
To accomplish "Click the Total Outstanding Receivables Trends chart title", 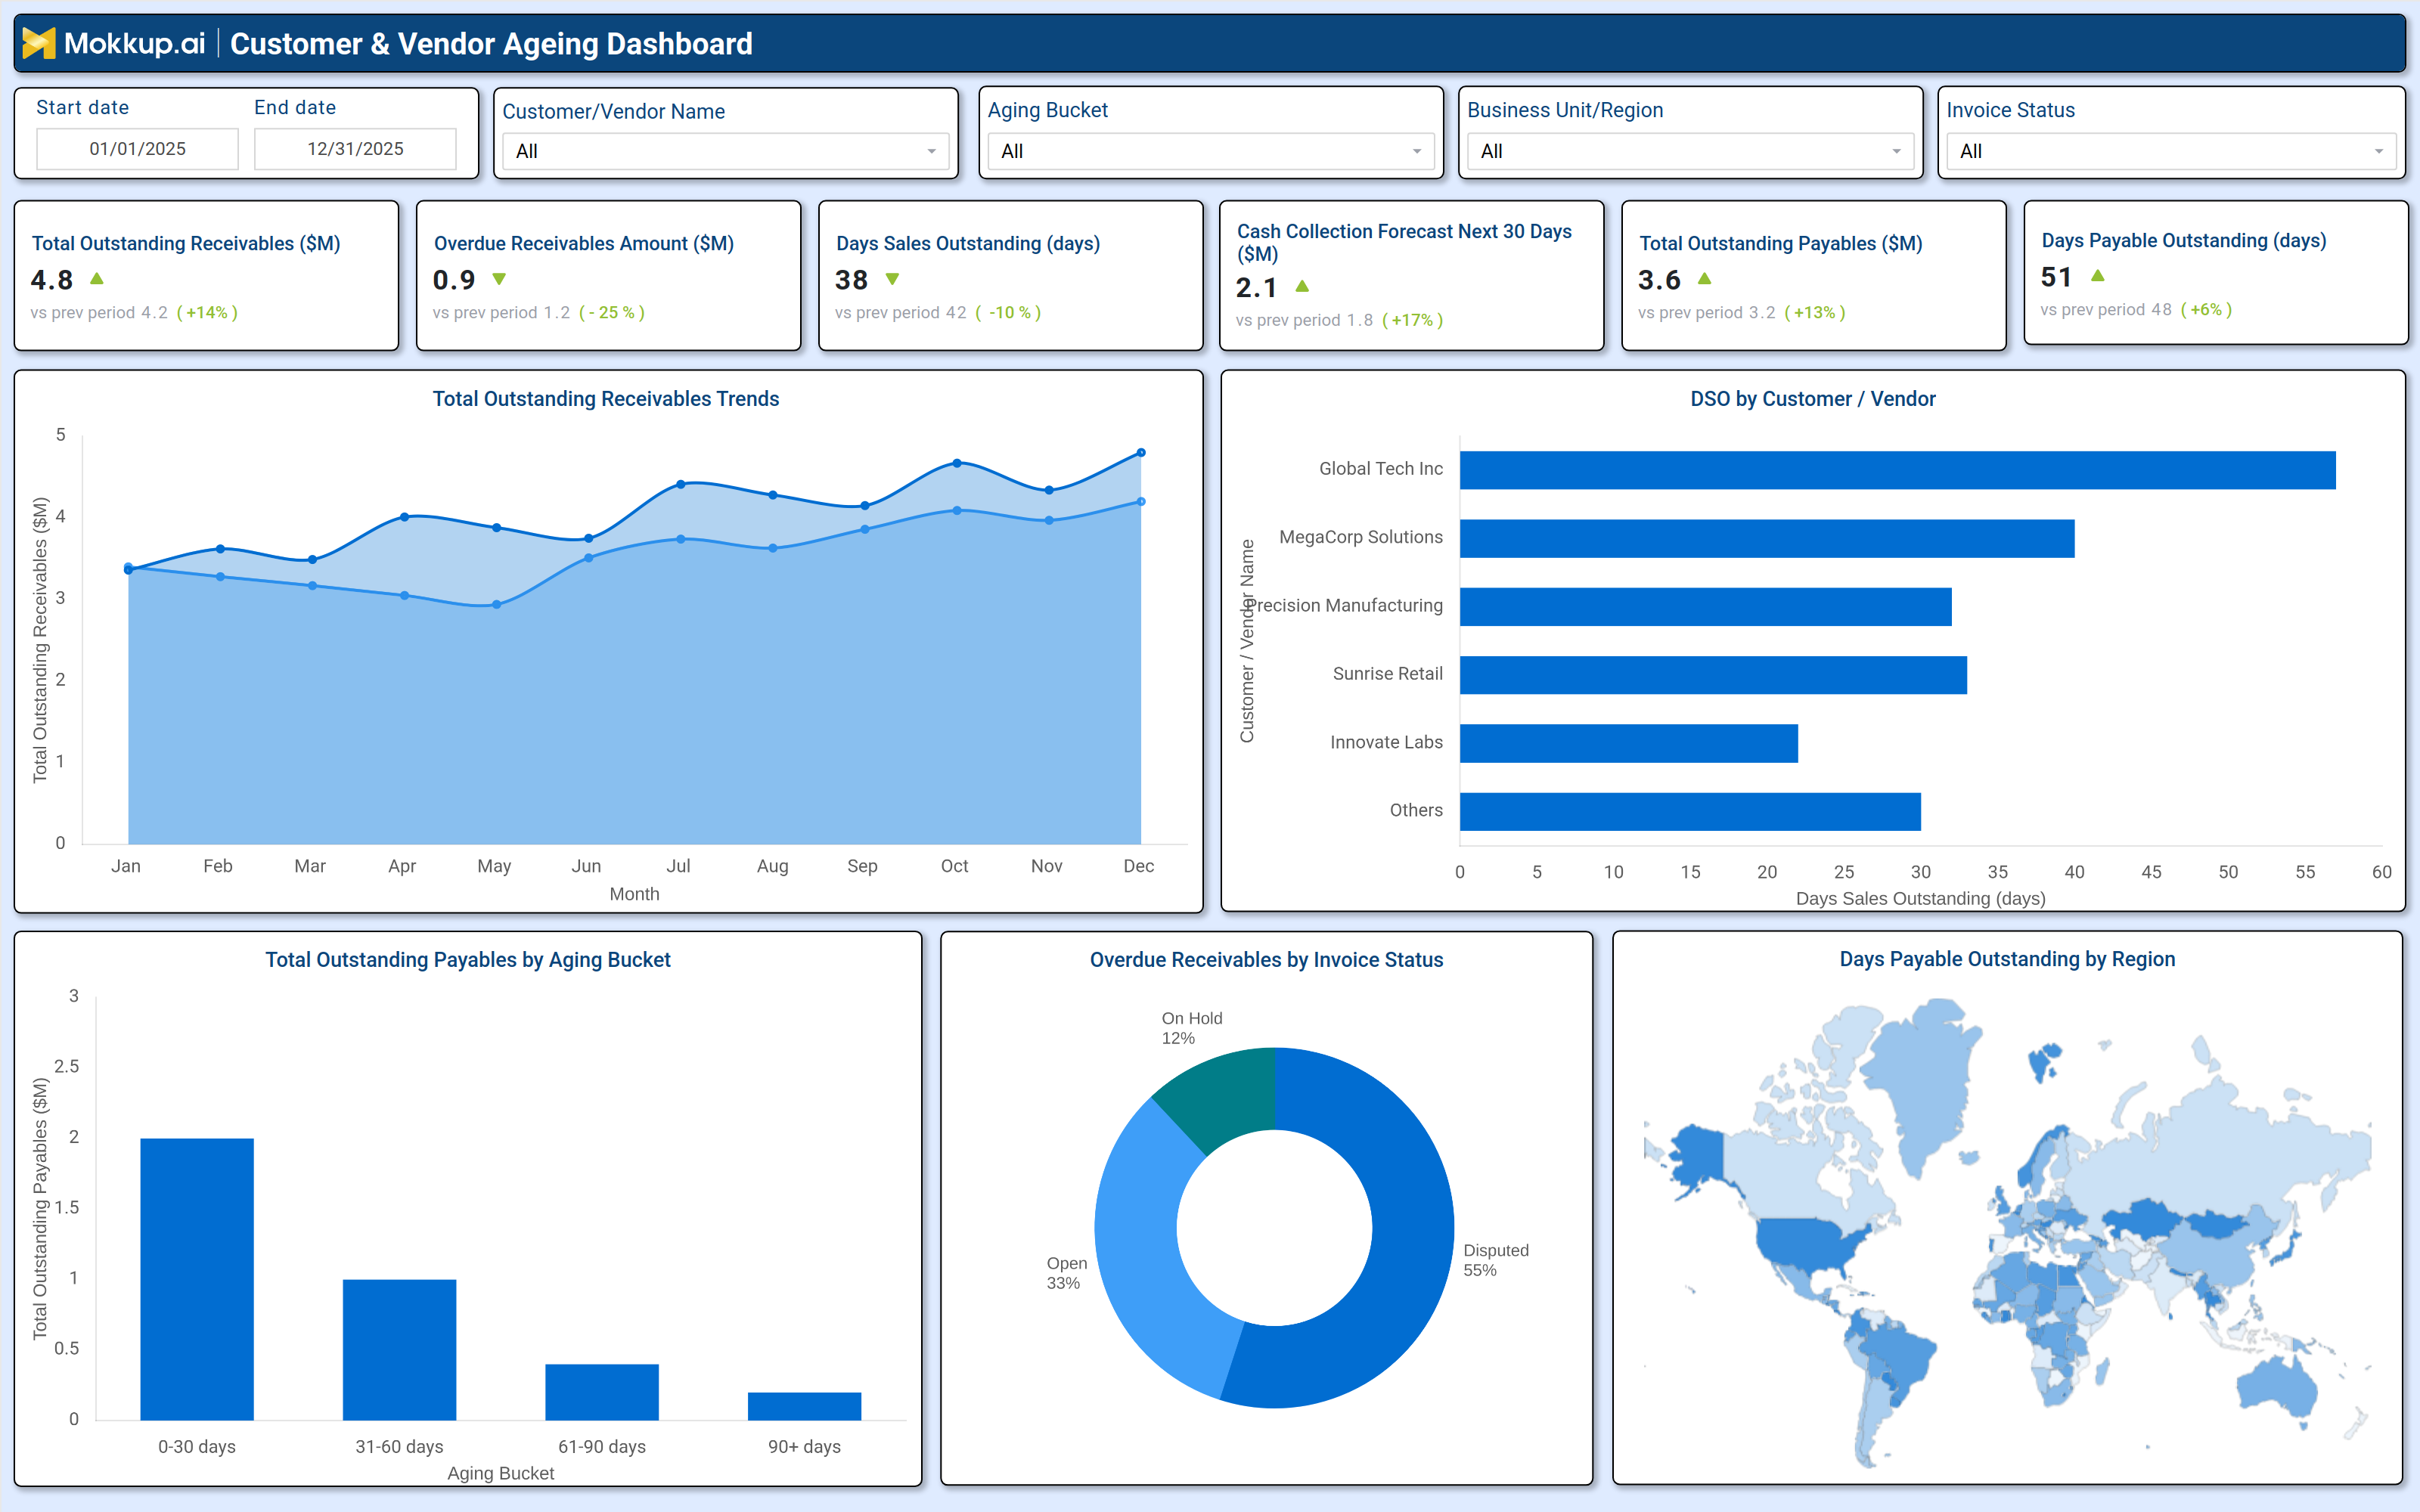I will click(x=606, y=398).
